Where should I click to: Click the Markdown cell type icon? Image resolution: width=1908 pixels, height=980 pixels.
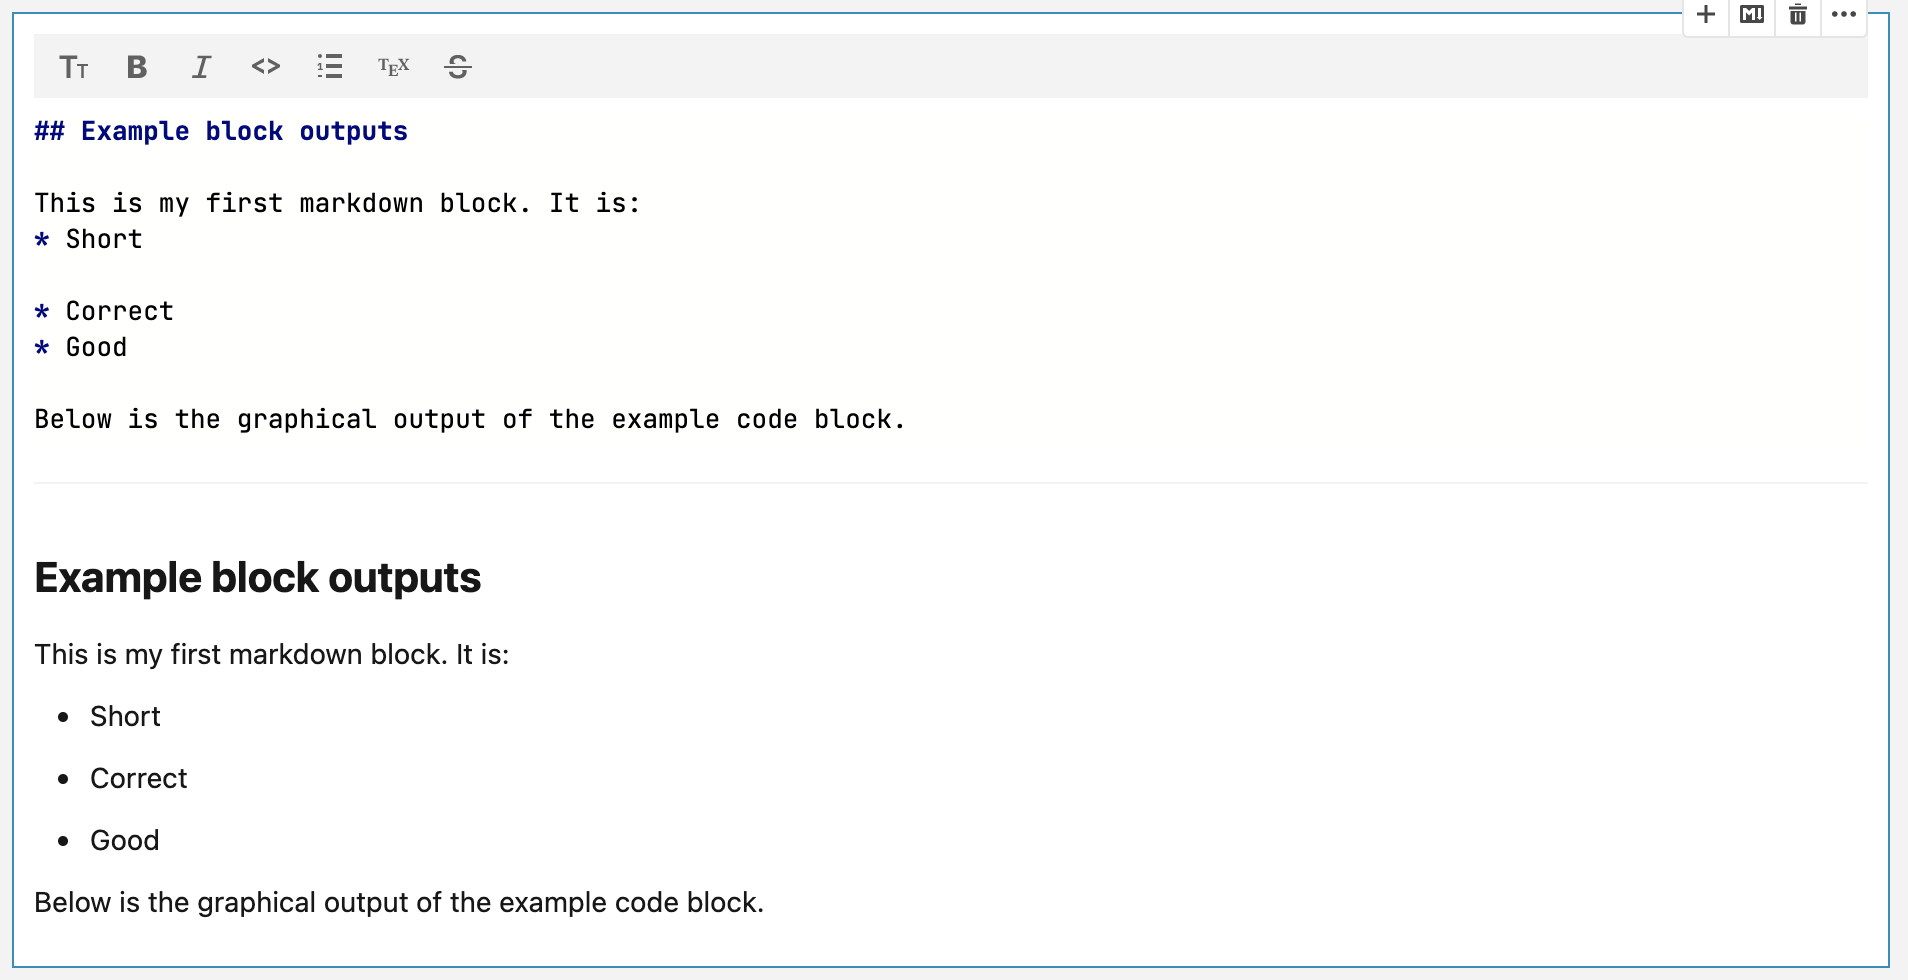[1751, 15]
